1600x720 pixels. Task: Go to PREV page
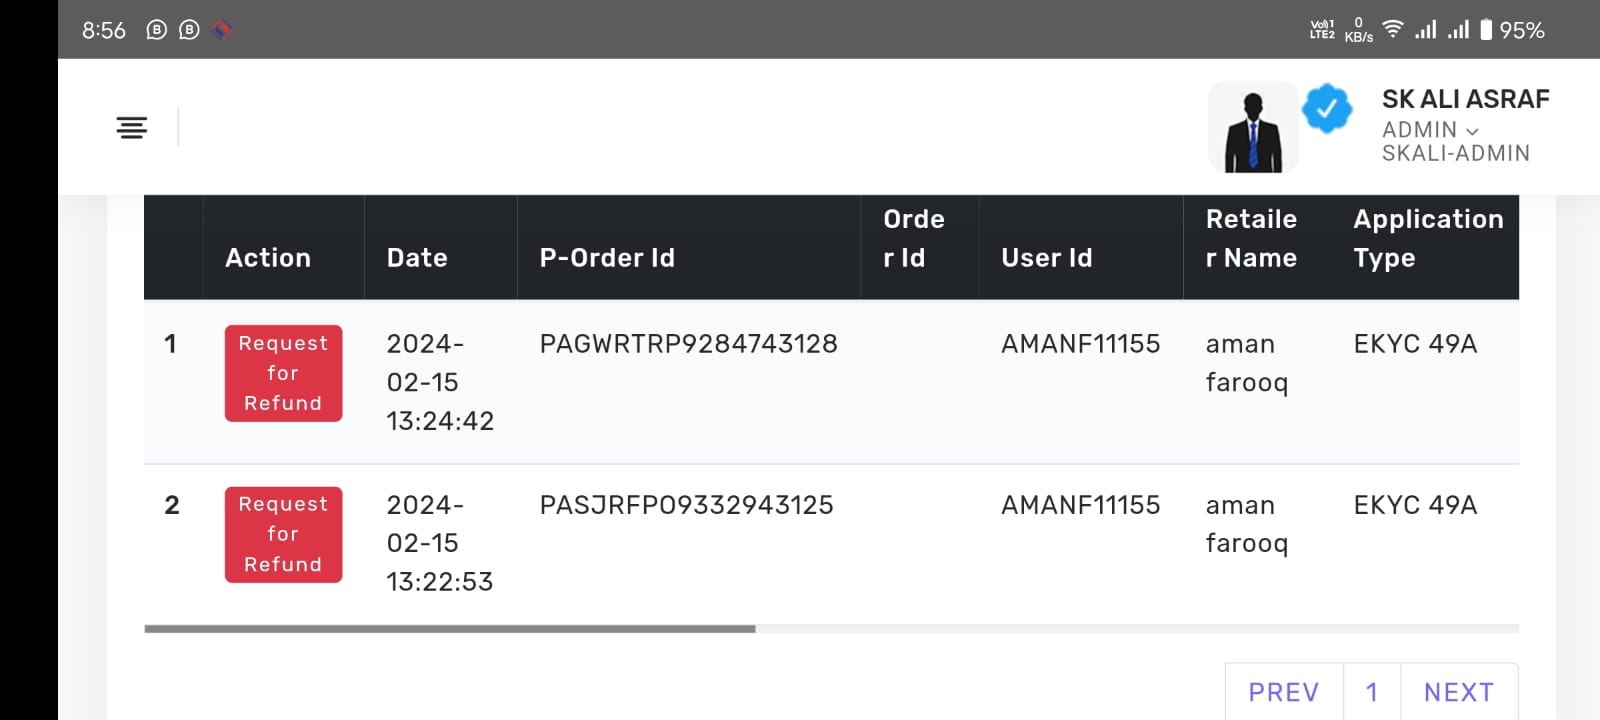coord(1284,692)
